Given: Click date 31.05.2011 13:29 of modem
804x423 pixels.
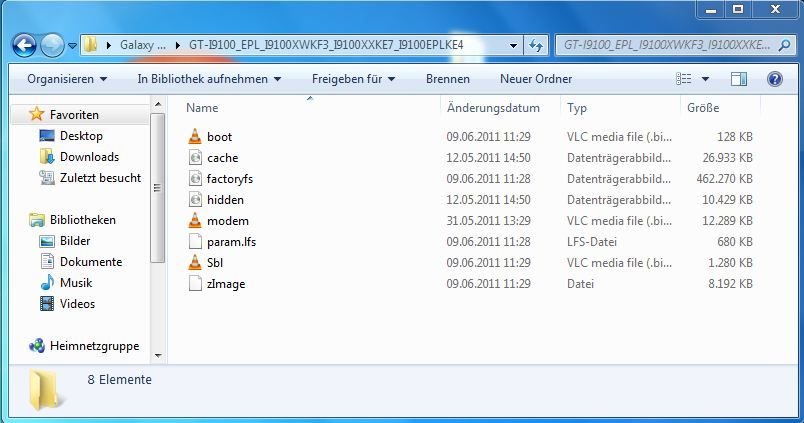Looking at the screenshot, I should pyautogui.click(x=488, y=221).
